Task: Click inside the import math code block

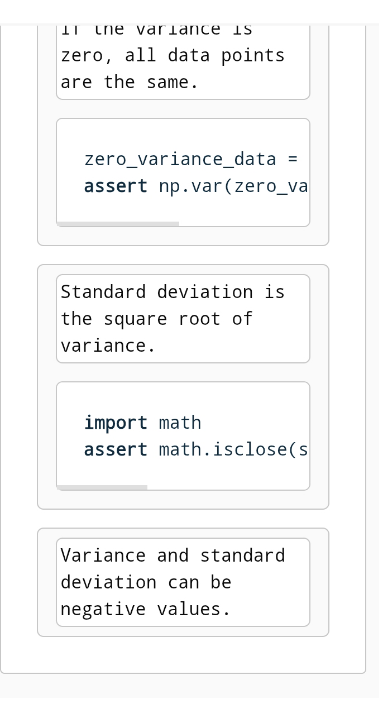Action: point(183,436)
